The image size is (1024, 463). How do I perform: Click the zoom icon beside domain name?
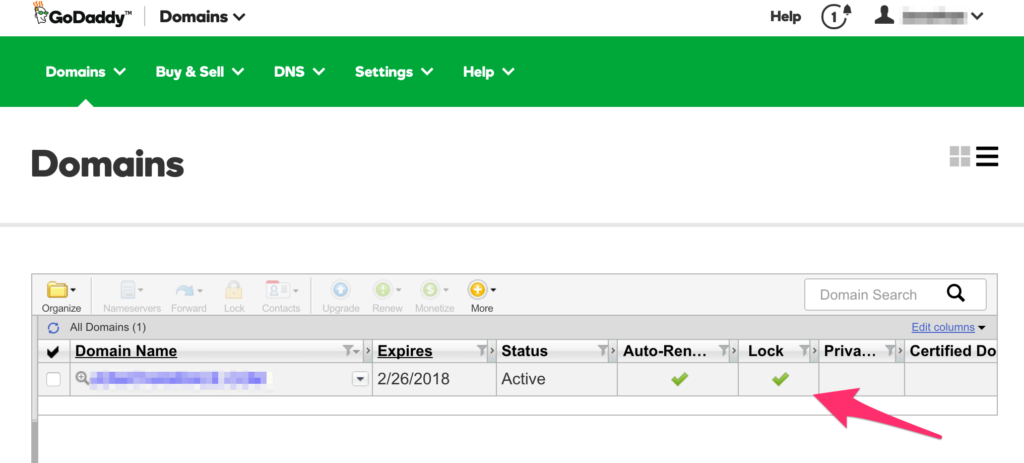(82, 377)
